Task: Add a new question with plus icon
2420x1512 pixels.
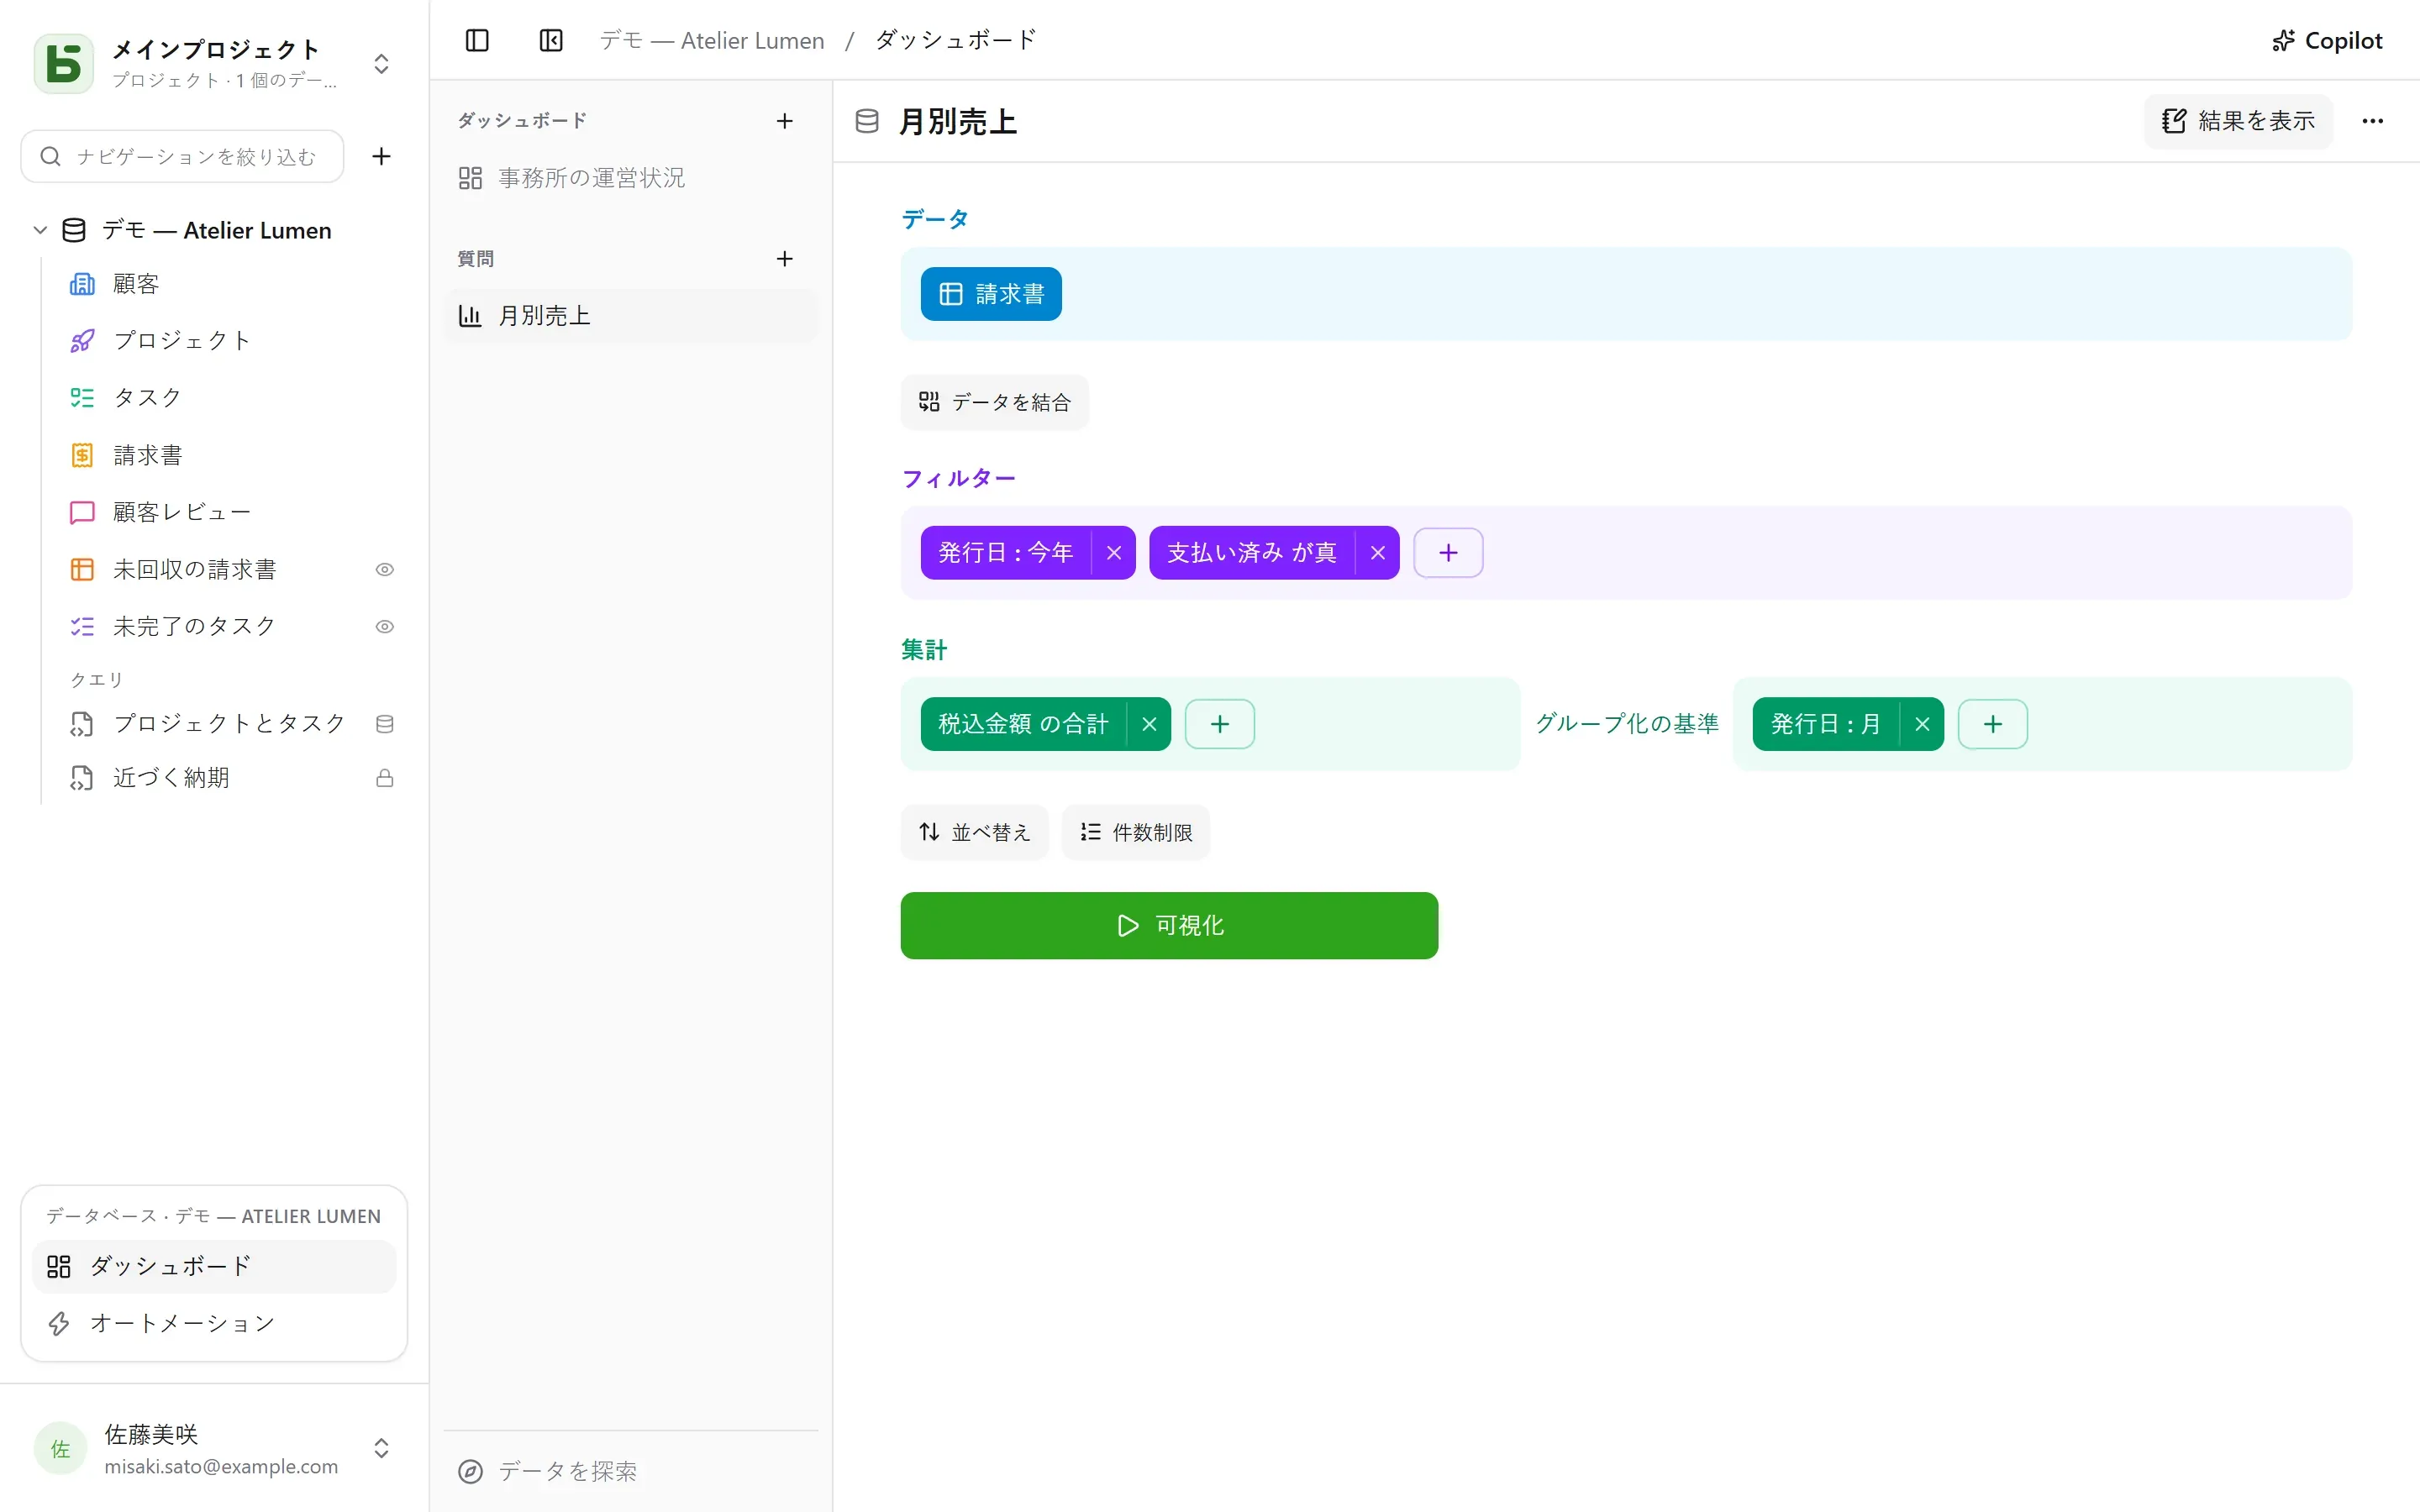Action: pyautogui.click(x=785, y=259)
